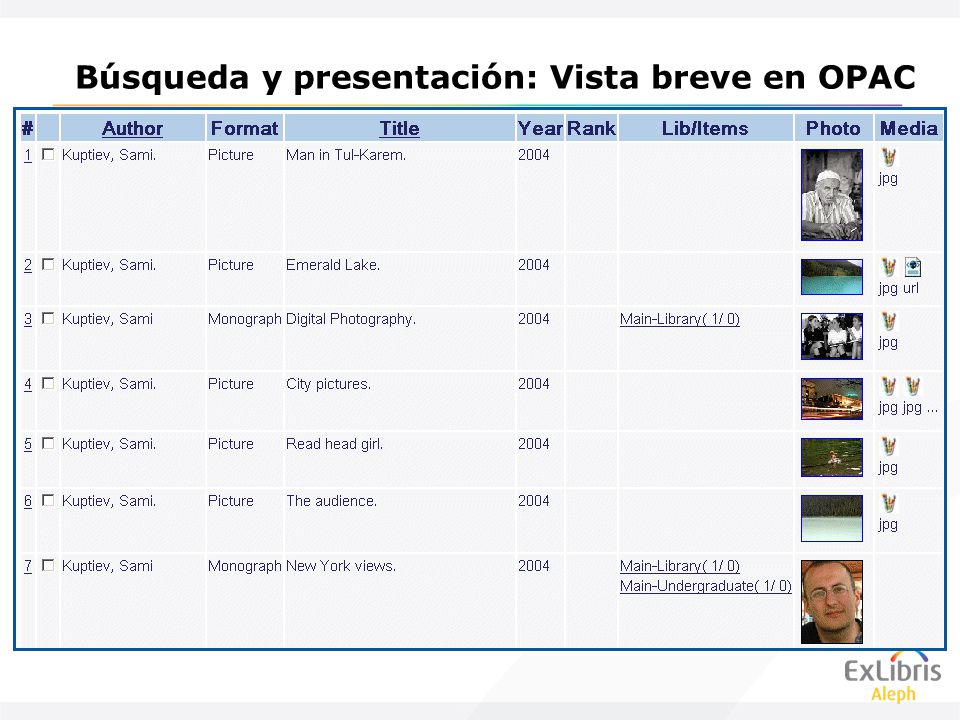Open first jpg icon in City pictures row
This screenshot has height=720, width=960.
coord(888,386)
